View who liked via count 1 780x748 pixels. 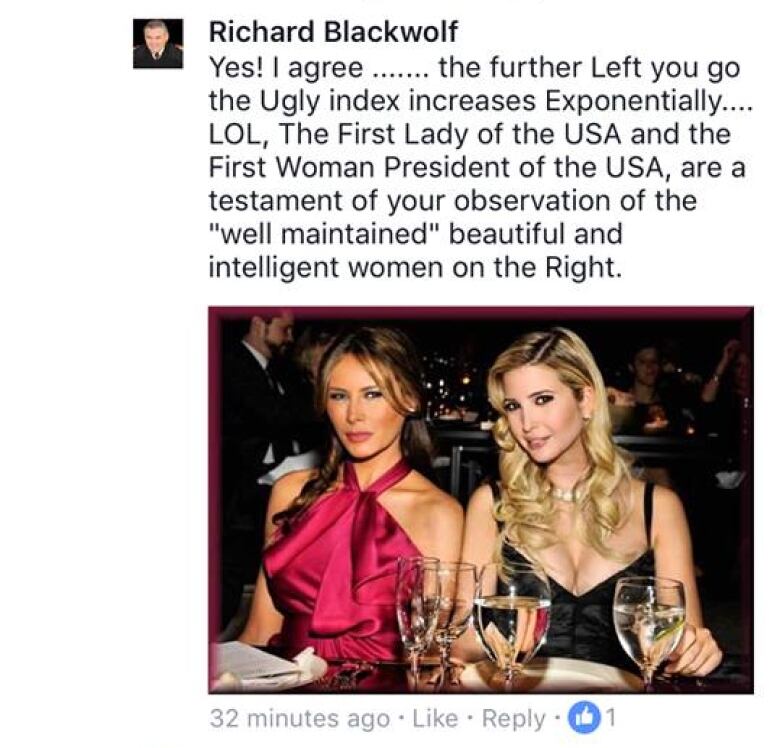[x=611, y=717]
